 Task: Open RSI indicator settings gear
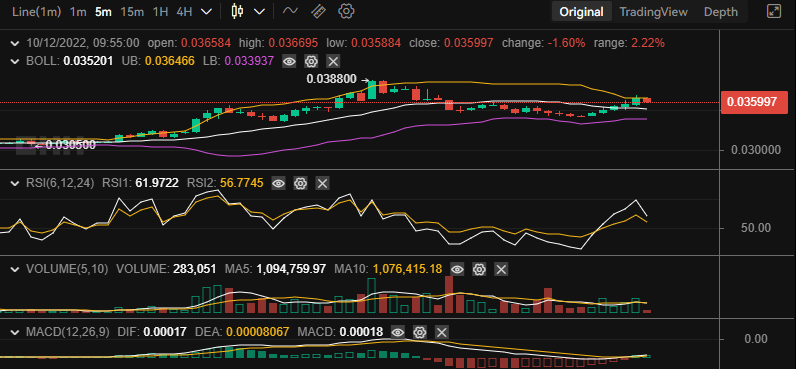[x=300, y=183]
